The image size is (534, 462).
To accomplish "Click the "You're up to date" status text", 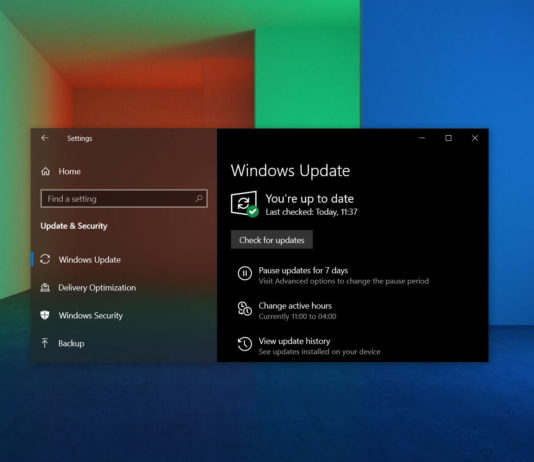I will point(310,198).
